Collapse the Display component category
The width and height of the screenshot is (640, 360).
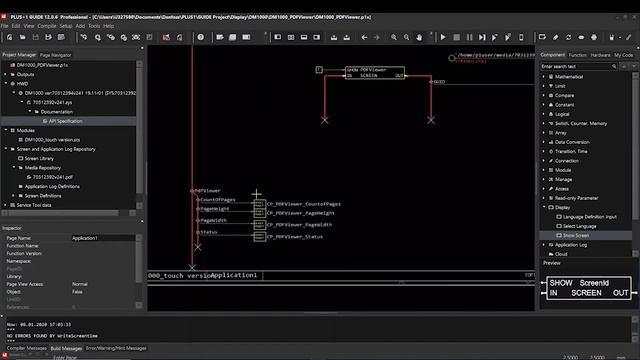click(543, 207)
